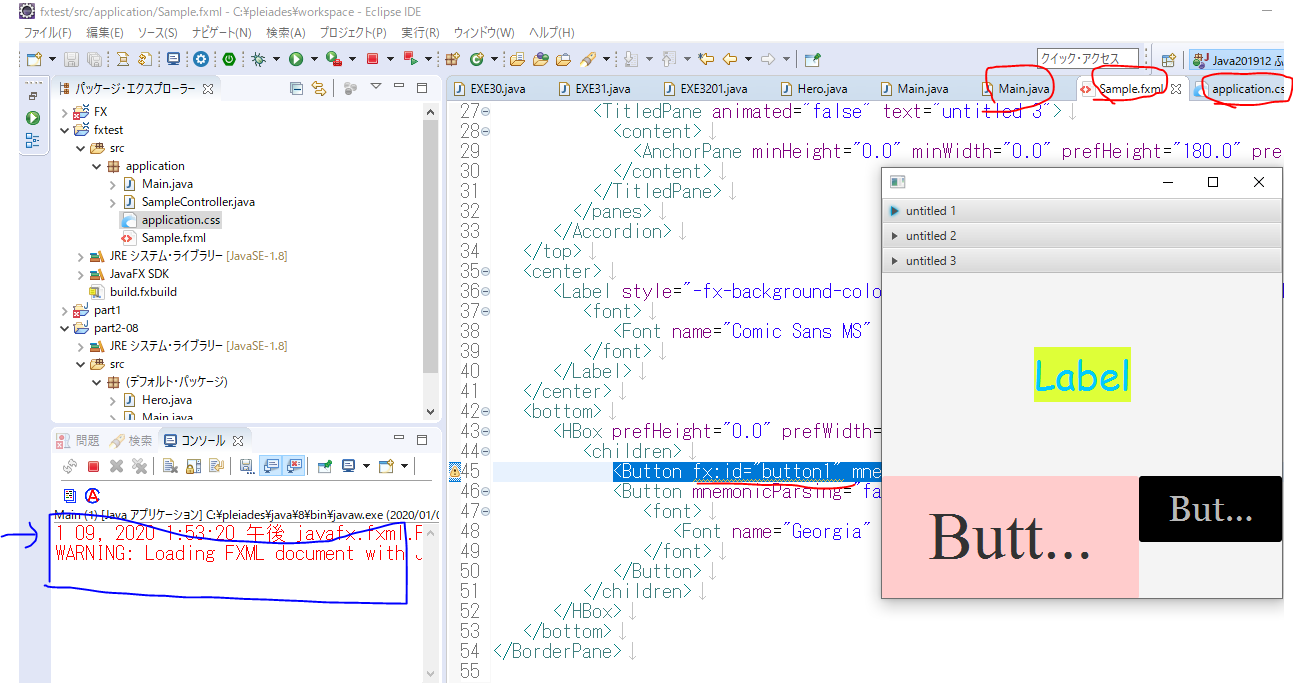Select application.css in Package Explorer

181,220
